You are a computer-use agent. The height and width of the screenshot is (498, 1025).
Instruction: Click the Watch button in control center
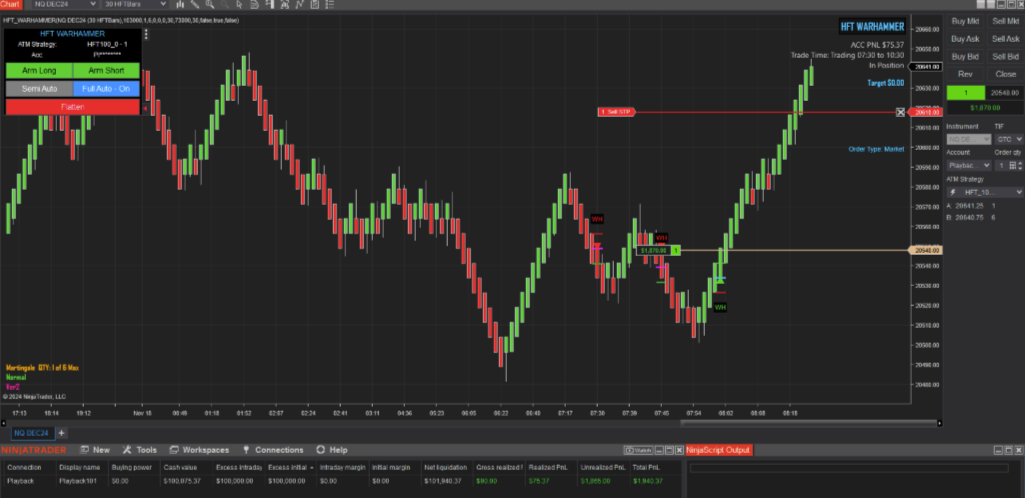[x=639, y=450]
